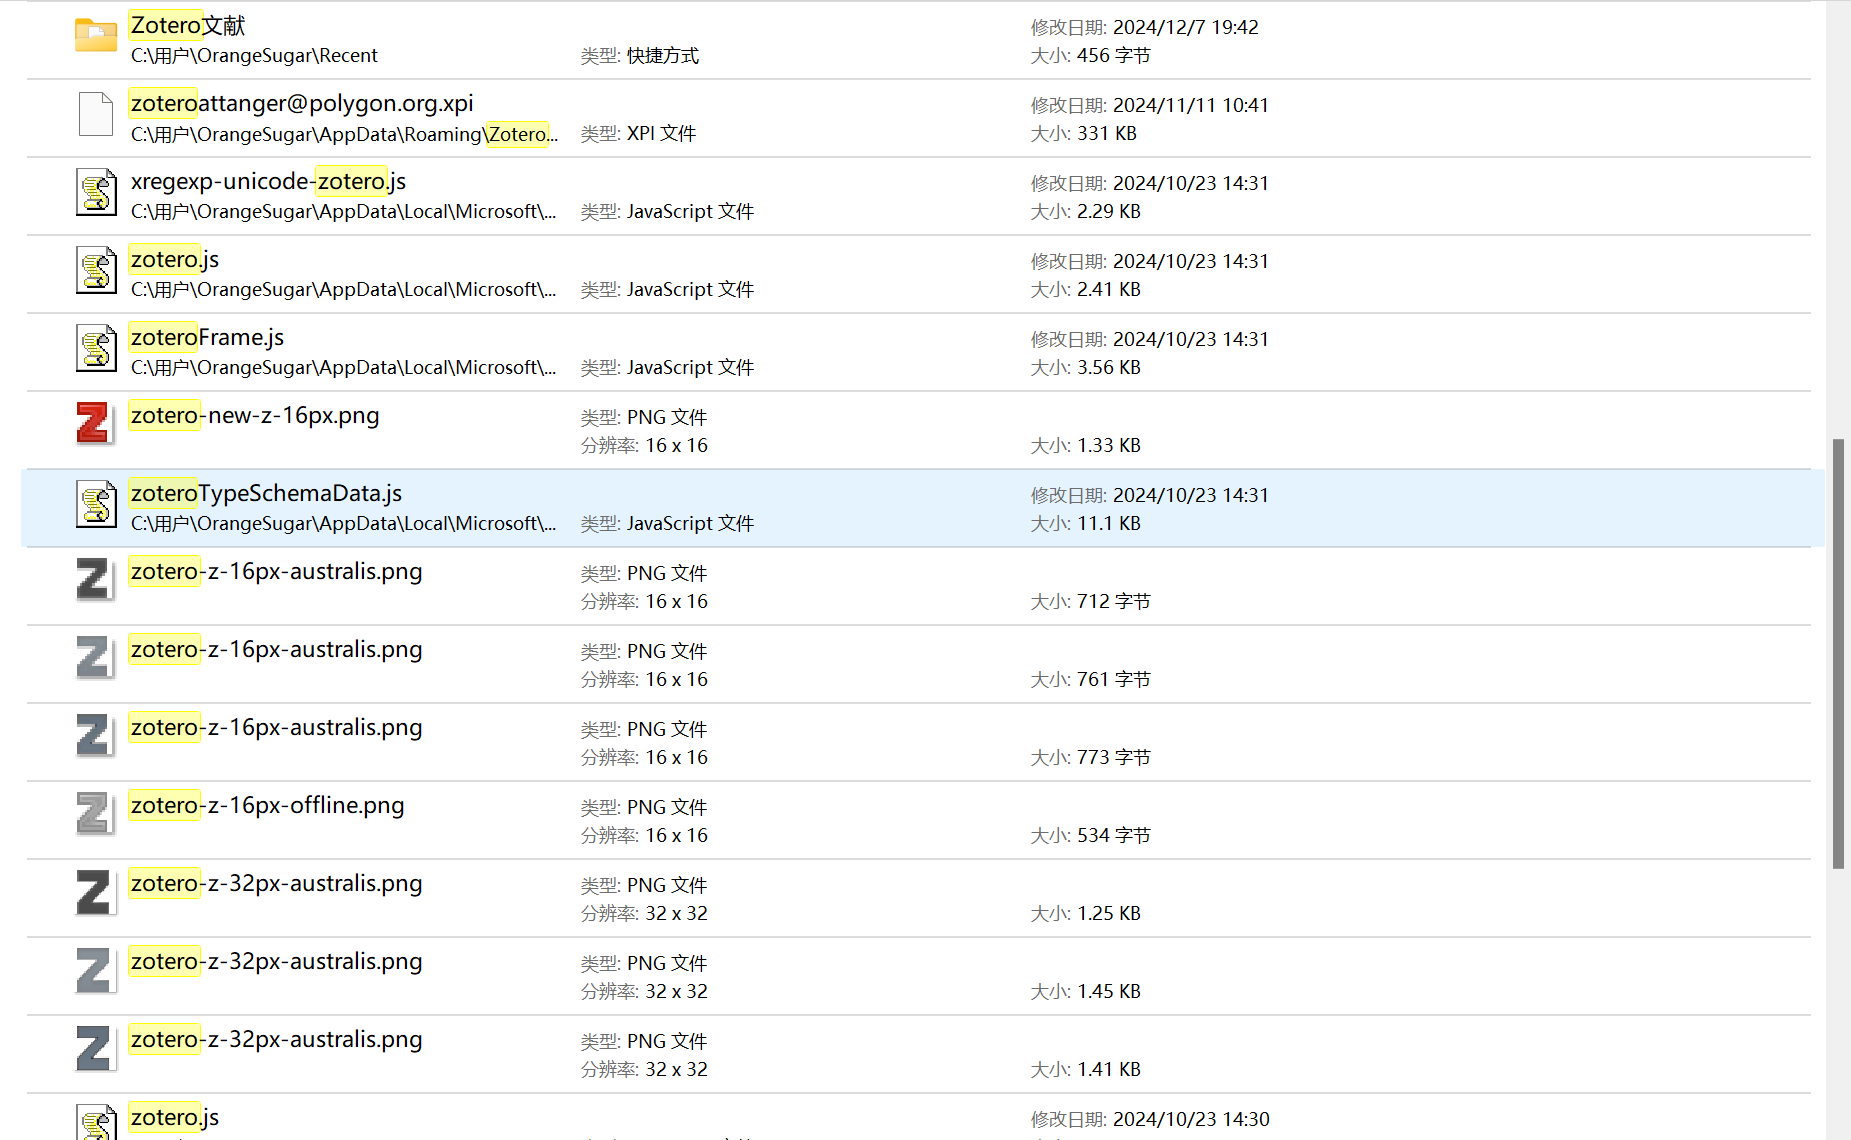The width and height of the screenshot is (1851, 1140).
Task: Click 类型: XPI 文件 label
Action: [638, 134]
